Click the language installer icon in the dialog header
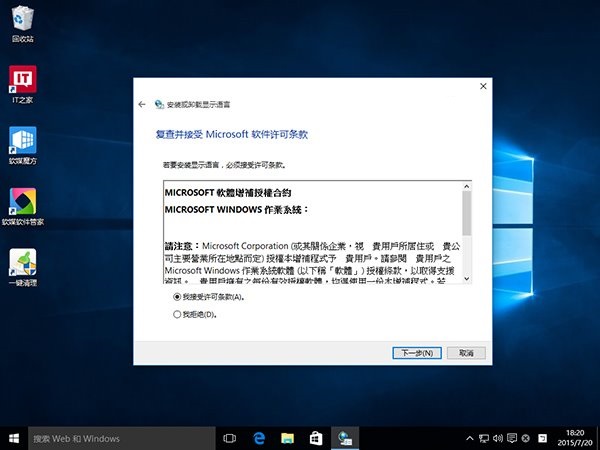 tap(159, 104)
